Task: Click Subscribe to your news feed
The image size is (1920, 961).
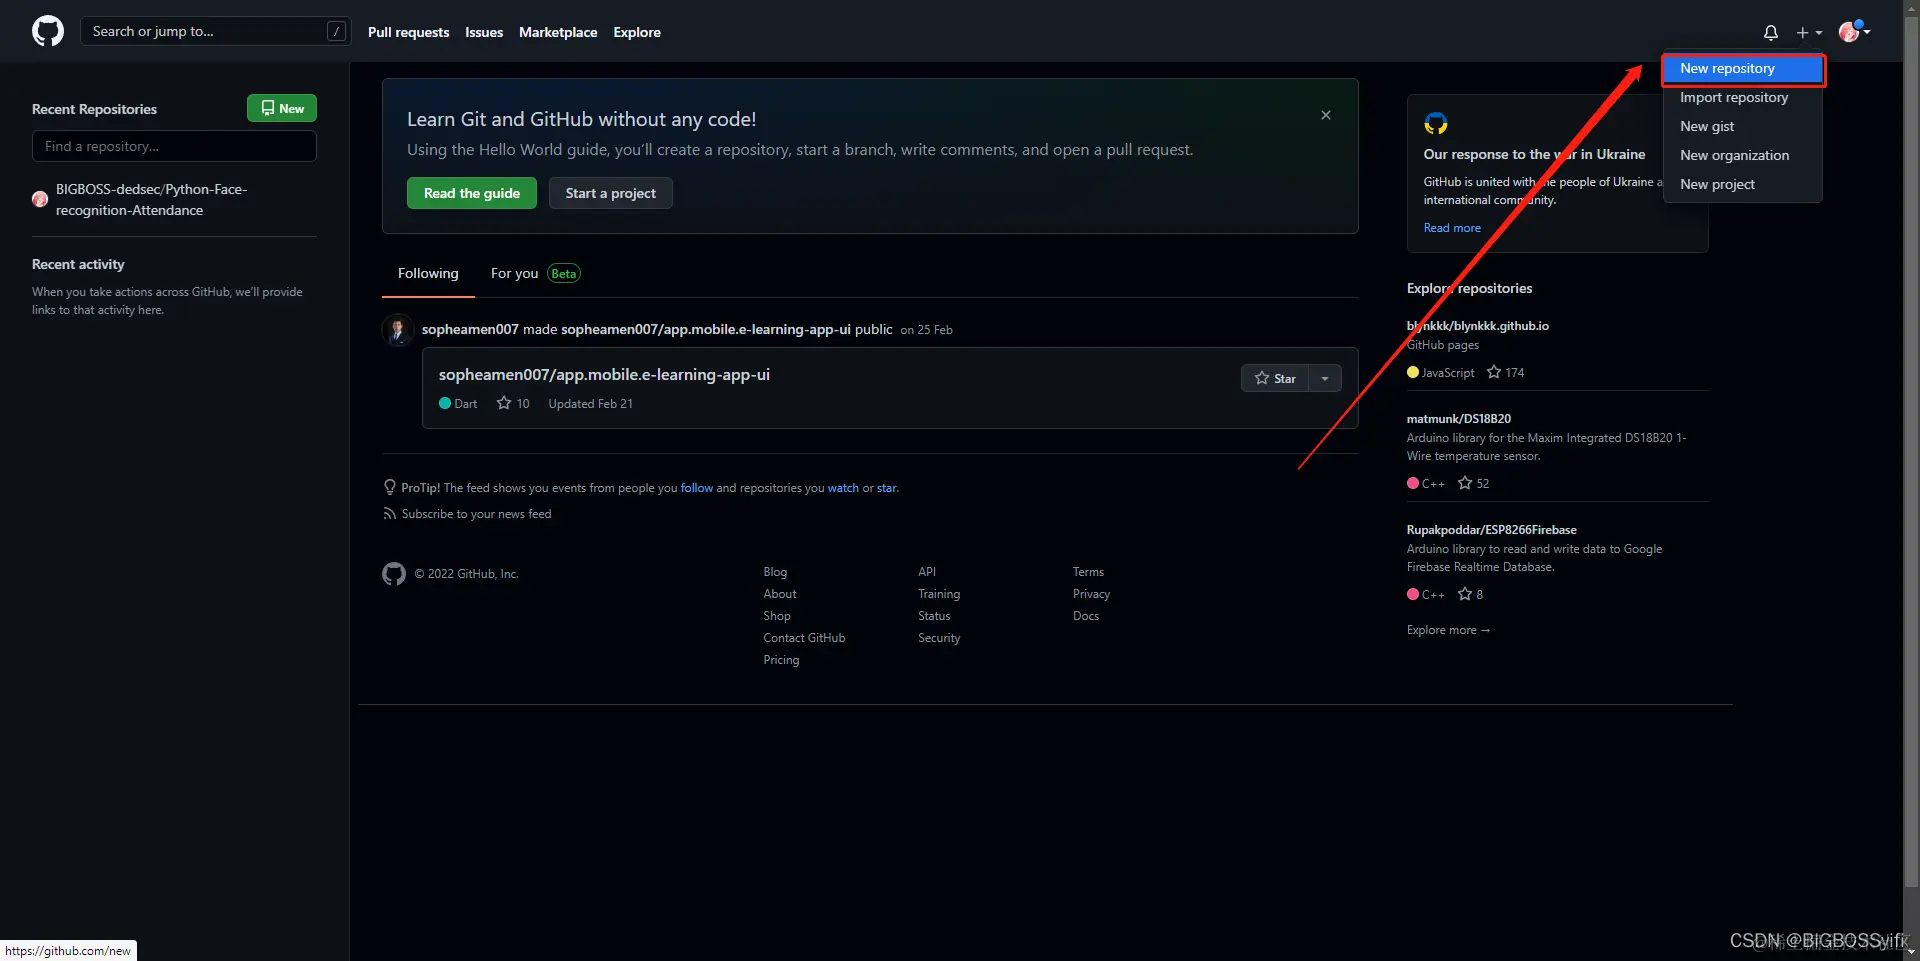Action: point(476,514)
